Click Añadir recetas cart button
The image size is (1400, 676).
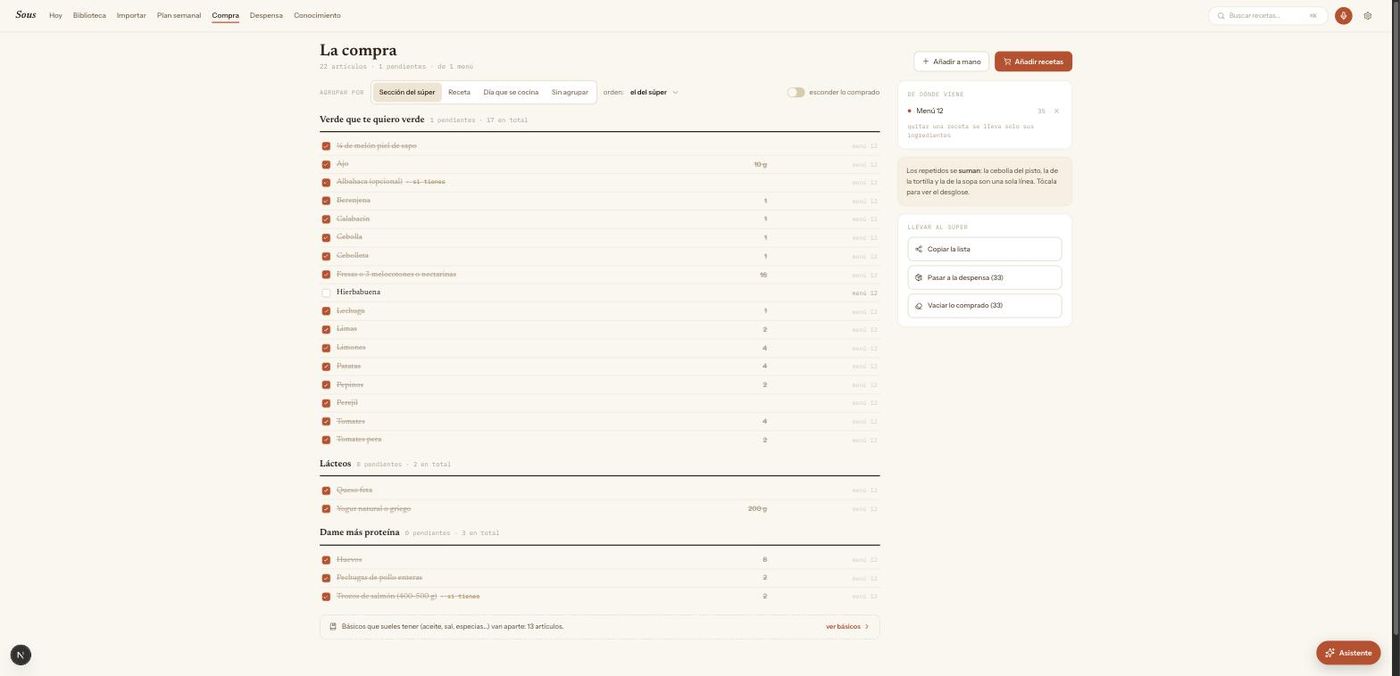coord(1033,62)
